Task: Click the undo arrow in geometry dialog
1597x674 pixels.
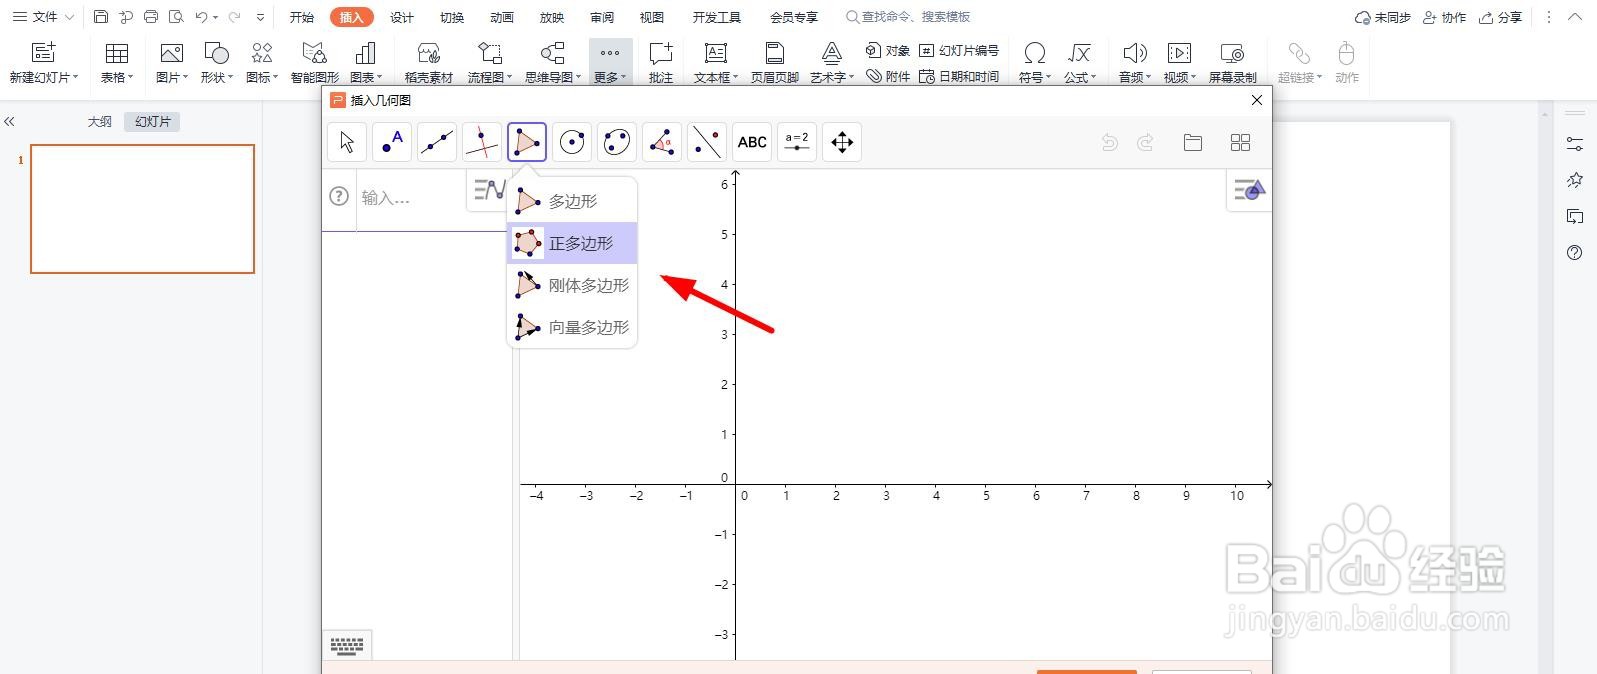Action: click(x=1109, y=143)
